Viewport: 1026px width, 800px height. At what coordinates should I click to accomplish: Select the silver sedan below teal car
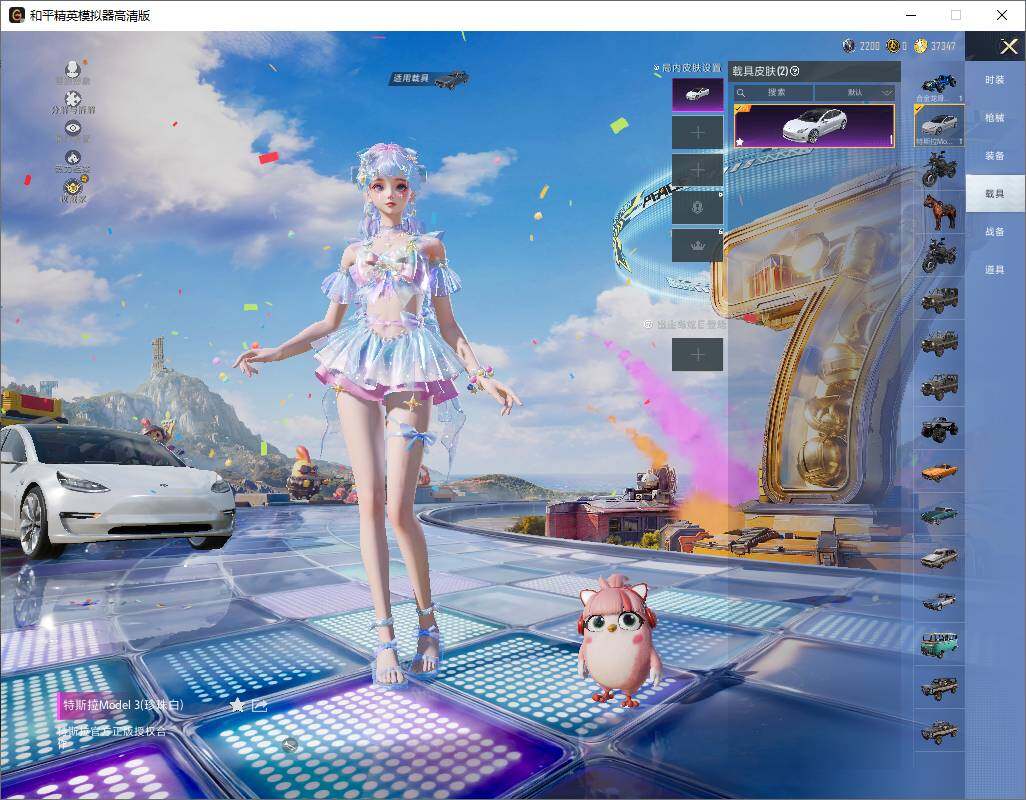[939, 558]
